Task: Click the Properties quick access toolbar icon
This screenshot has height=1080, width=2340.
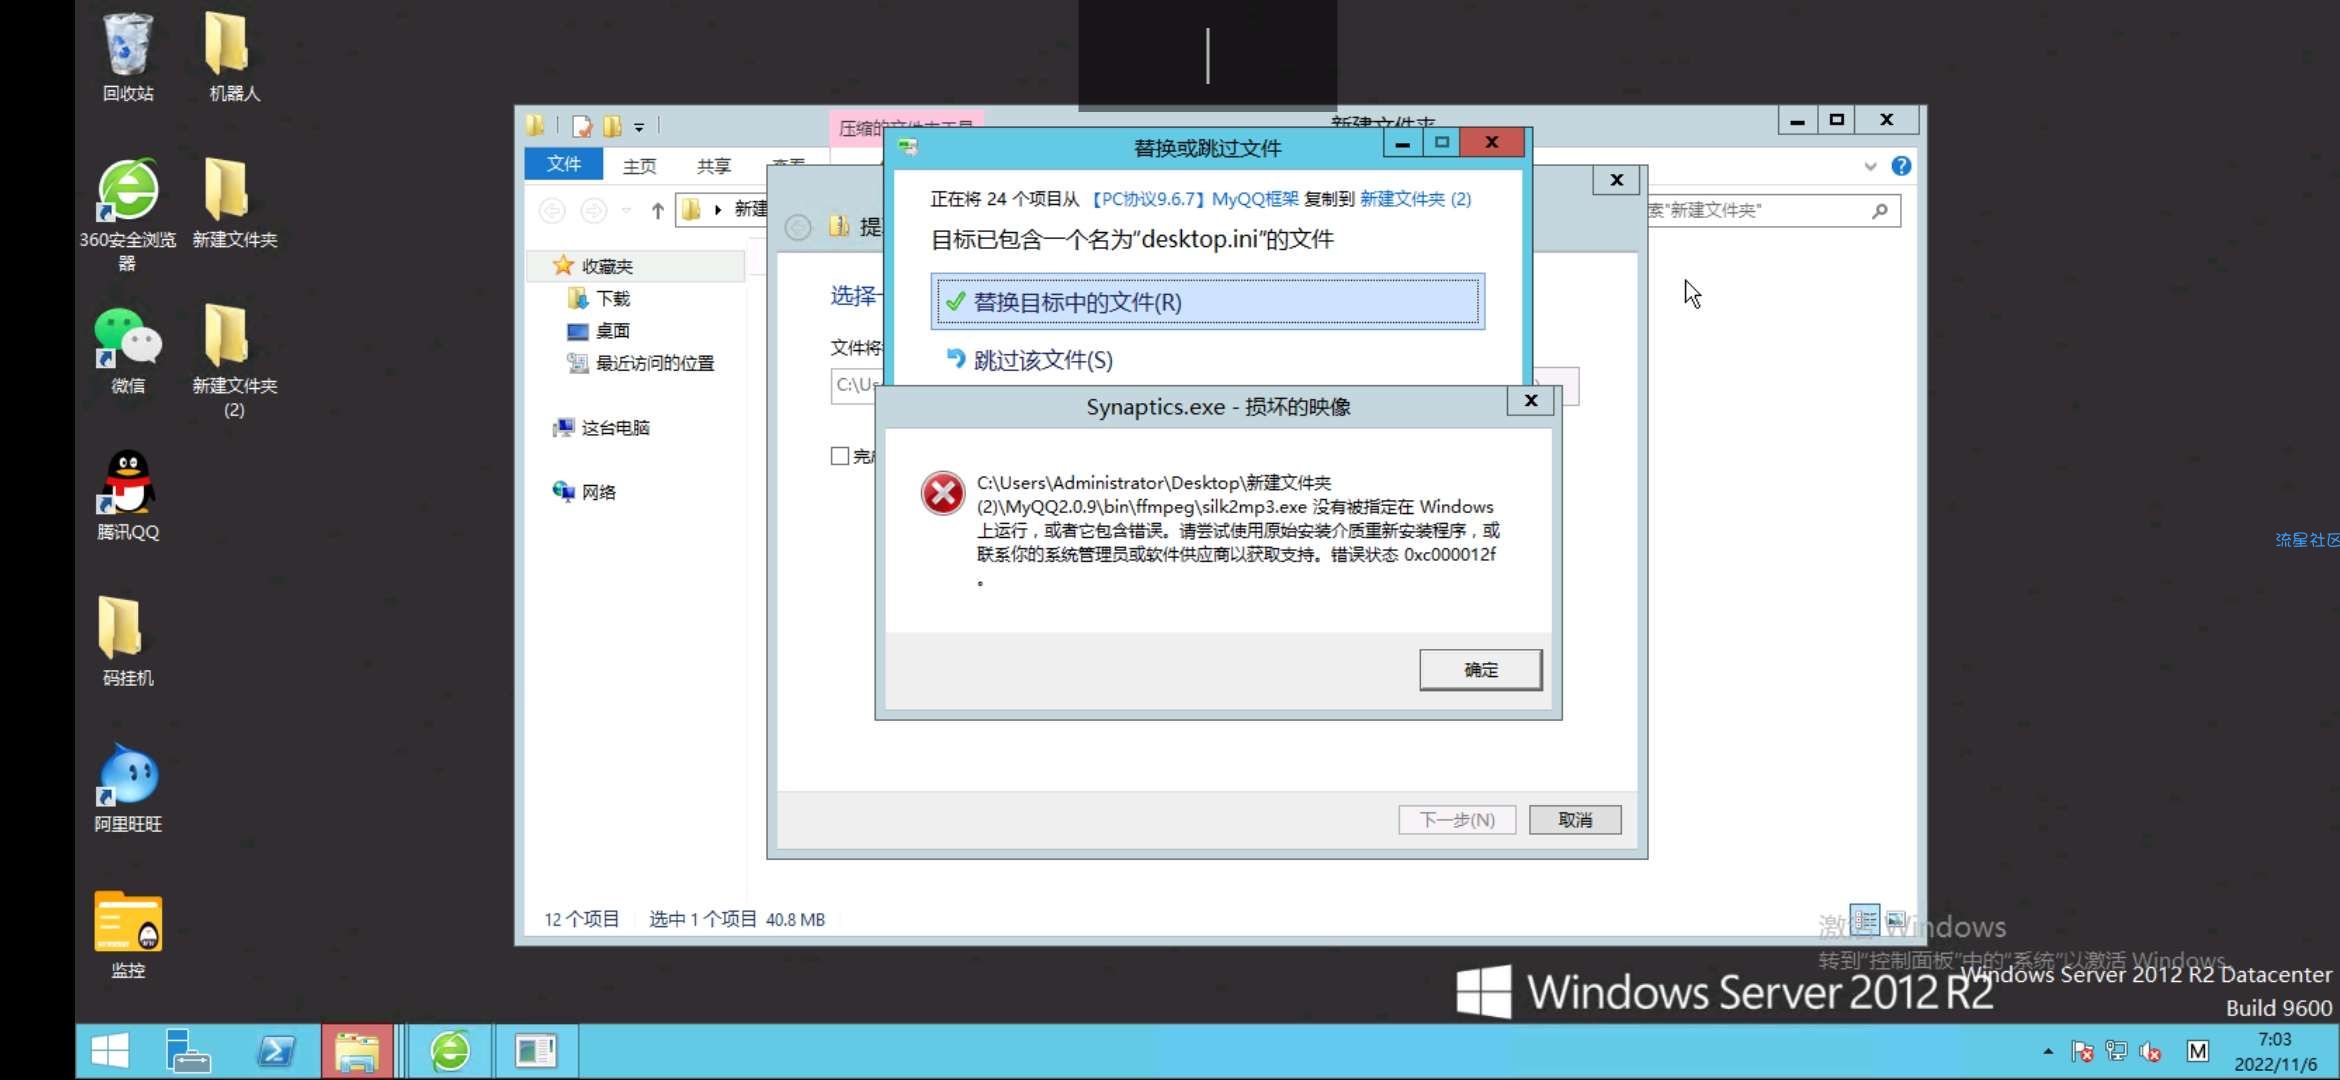Action: point(583,126)
